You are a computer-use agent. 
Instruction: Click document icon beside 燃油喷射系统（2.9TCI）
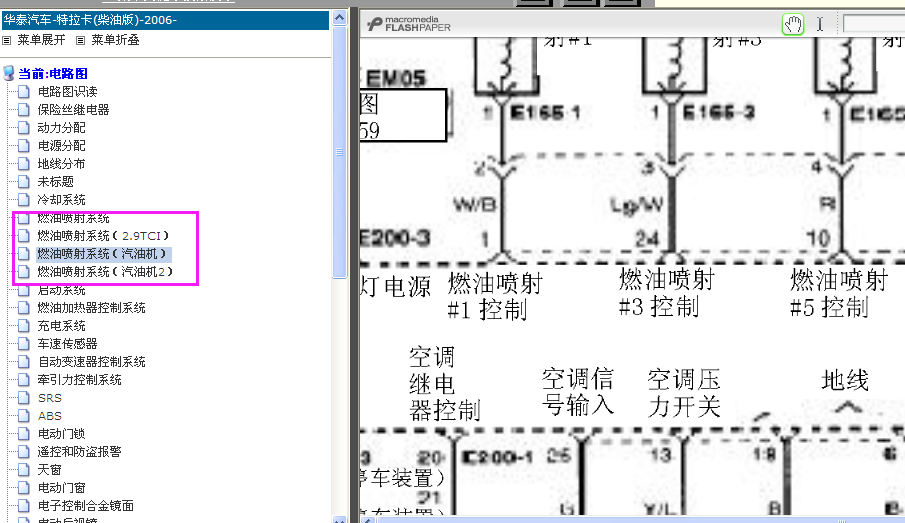pos(24,236)
